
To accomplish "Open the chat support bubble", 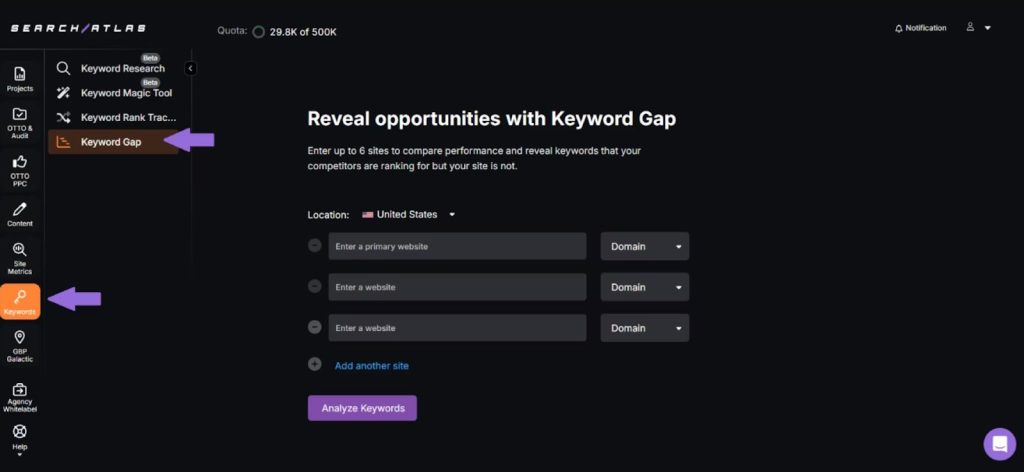I will click(x=999, y=444).
